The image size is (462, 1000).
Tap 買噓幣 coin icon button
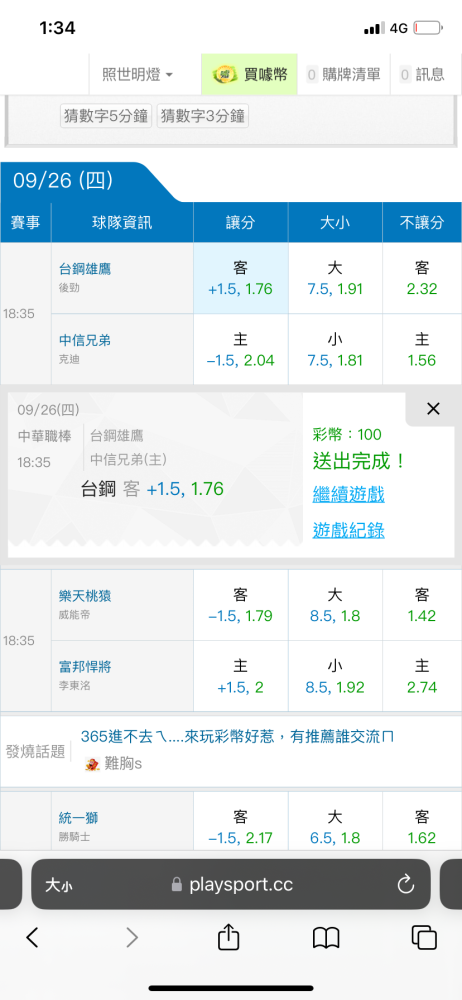[x=250, y=75]
